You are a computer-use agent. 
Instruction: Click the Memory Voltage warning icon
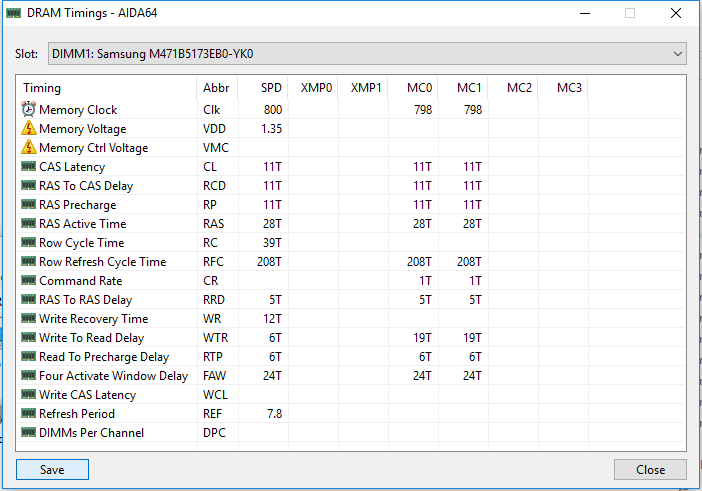coord(28,129)
